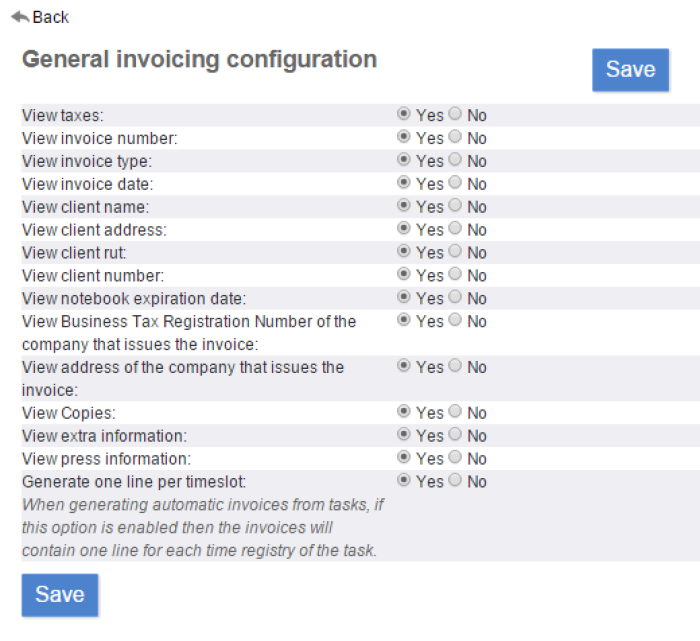Set View client rut to No
Screen dimensions: 700x641
[456, 252]
